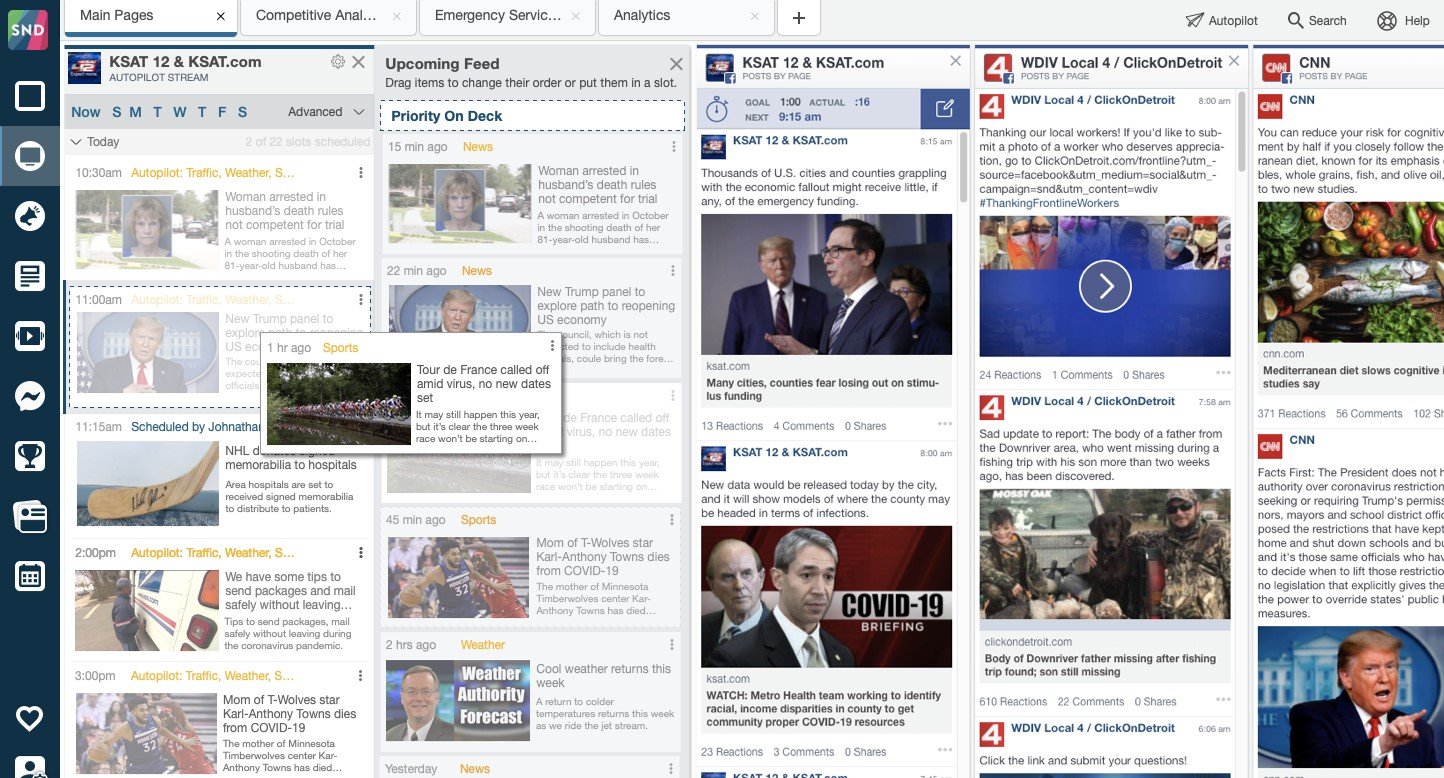The height and width of the screenshot is (778, 1444).
Task: Click the compose post icon in KSAT column
Action: coord(944,109)
